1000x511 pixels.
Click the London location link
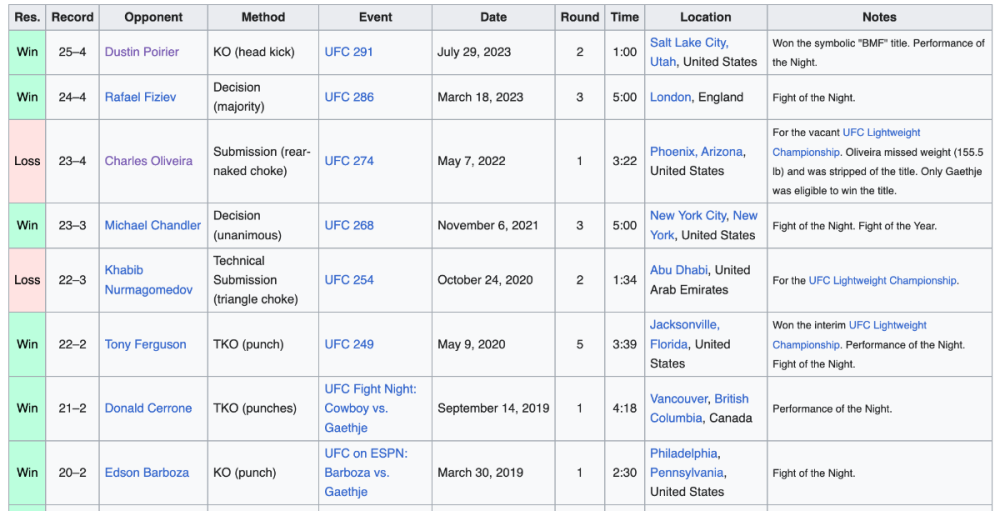pyautogui.click(x=670, y=97)
